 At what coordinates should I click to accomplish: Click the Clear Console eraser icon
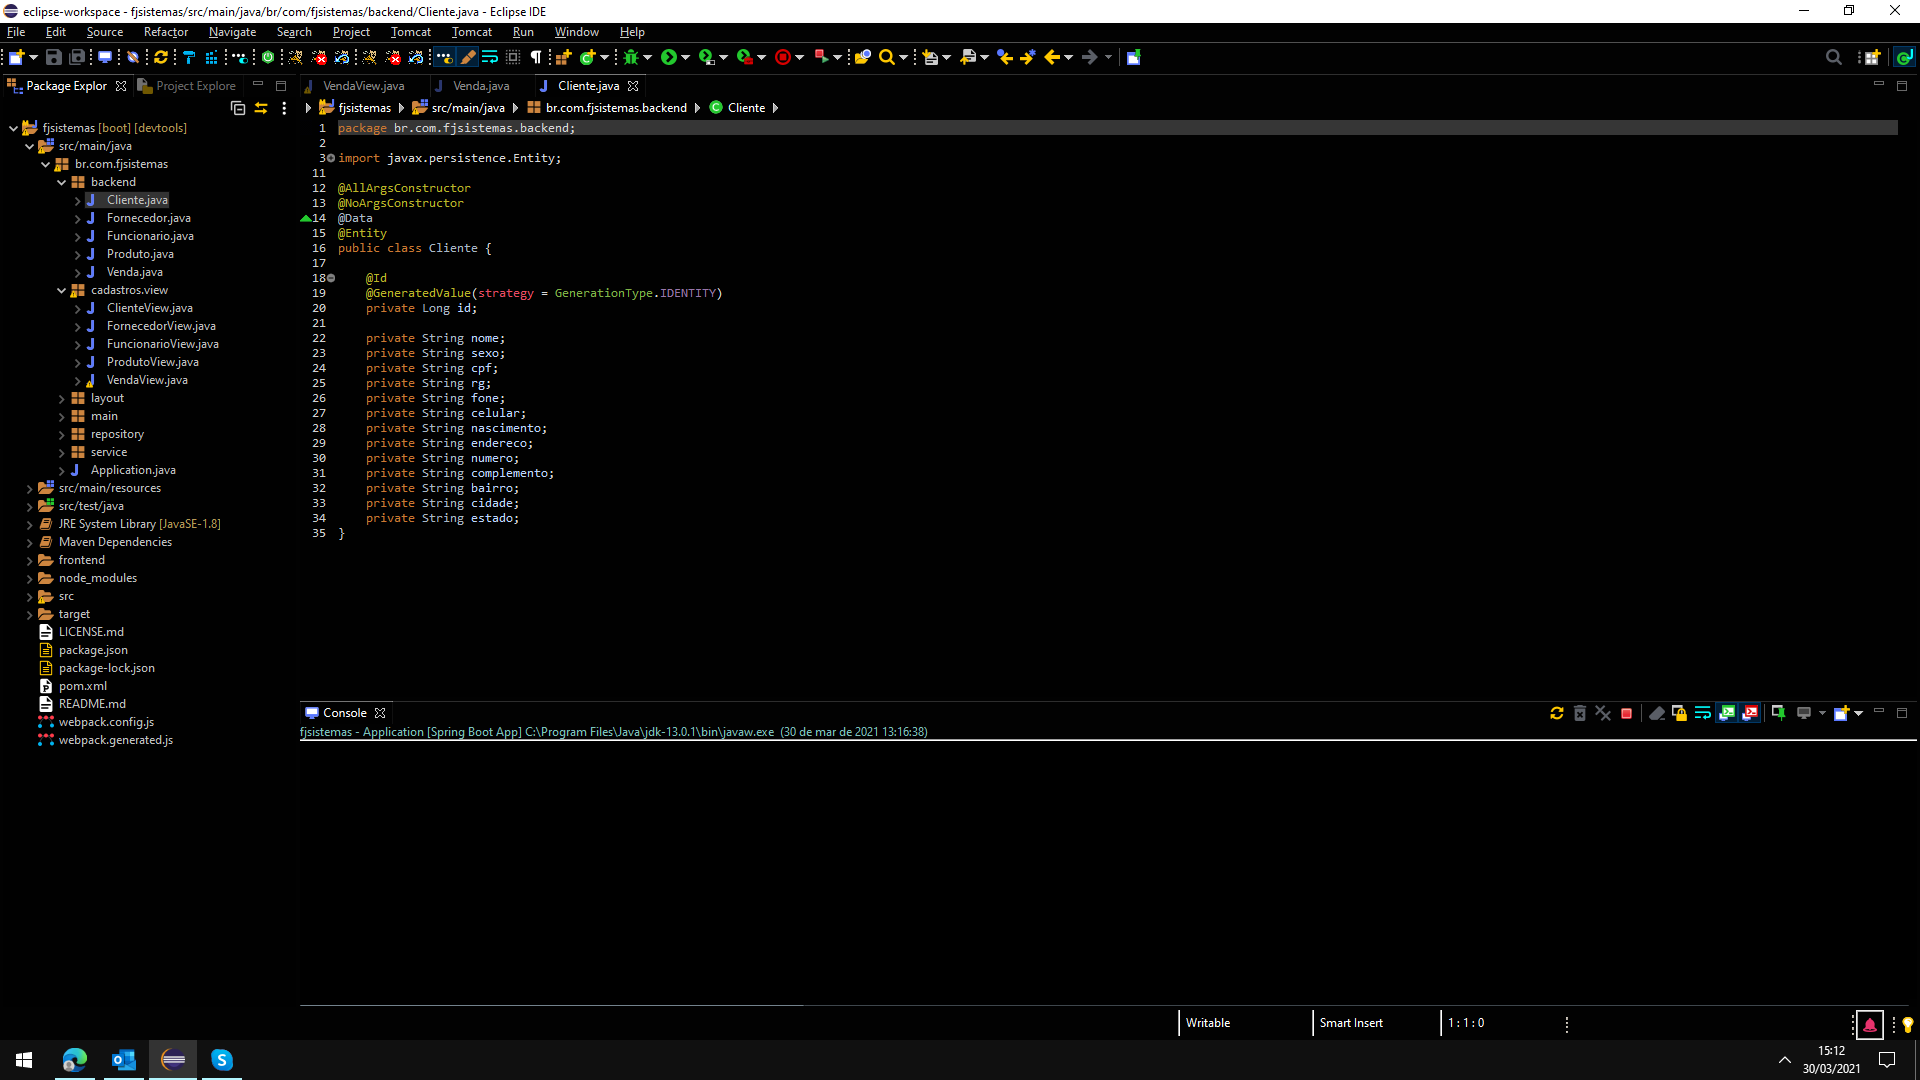1656,713
